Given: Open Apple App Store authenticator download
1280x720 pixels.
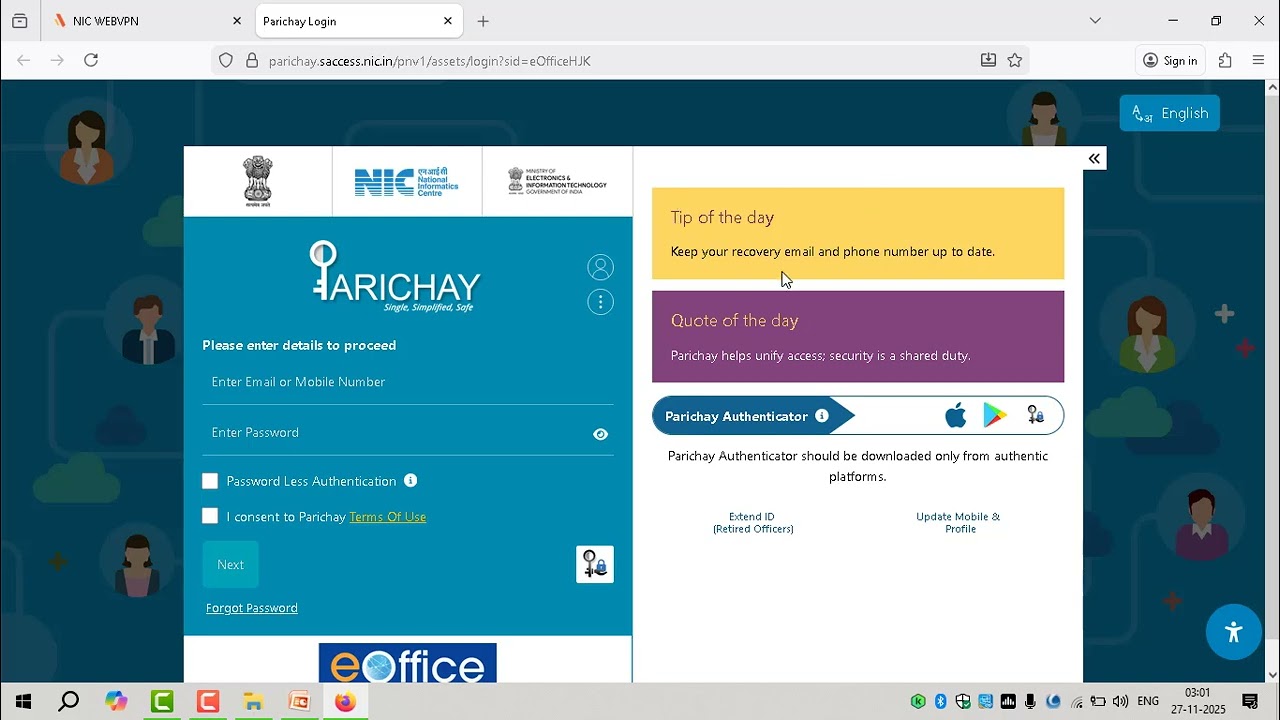Looking at the screenshot, I should 956,416.
